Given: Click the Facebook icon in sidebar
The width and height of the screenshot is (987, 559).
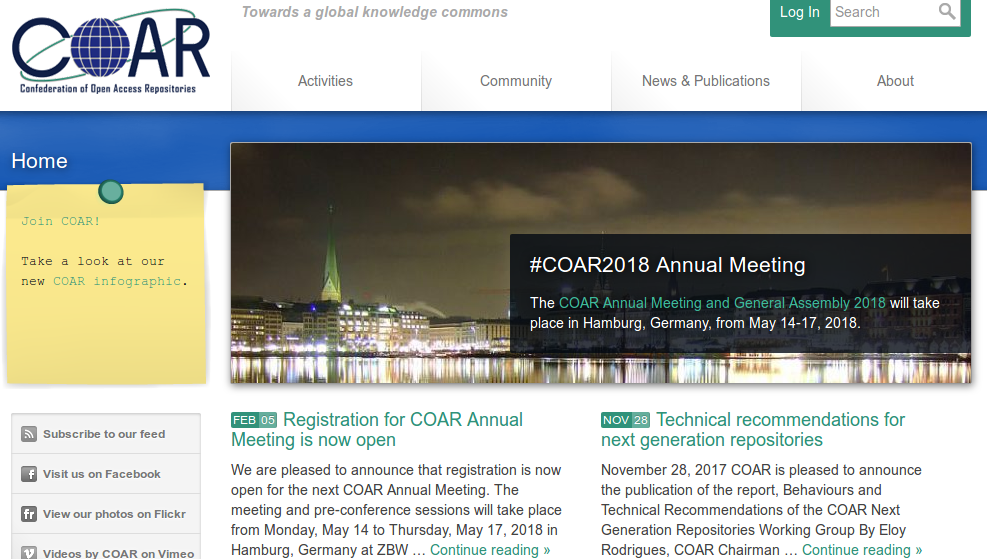Looking at the screenshot, I should pyautogui.click(x=29, y=474).
